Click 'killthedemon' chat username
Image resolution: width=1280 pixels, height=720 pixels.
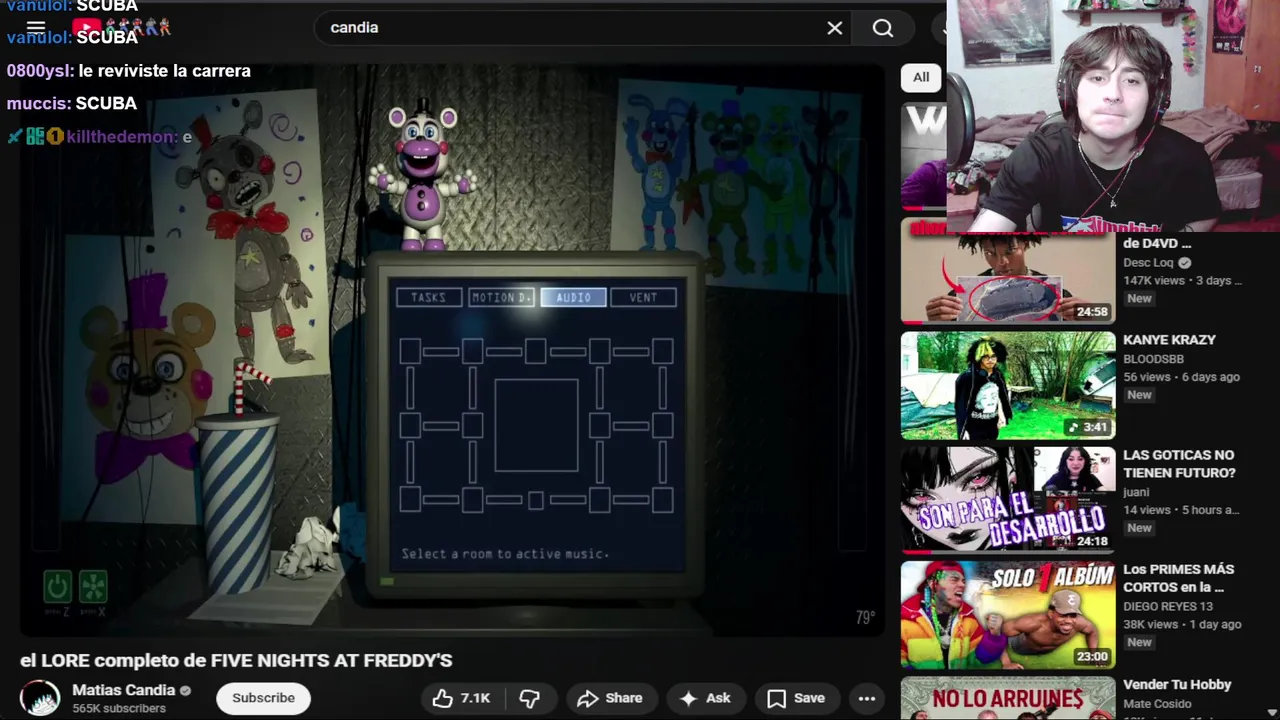pyautogui.click(x=121, y=137)
